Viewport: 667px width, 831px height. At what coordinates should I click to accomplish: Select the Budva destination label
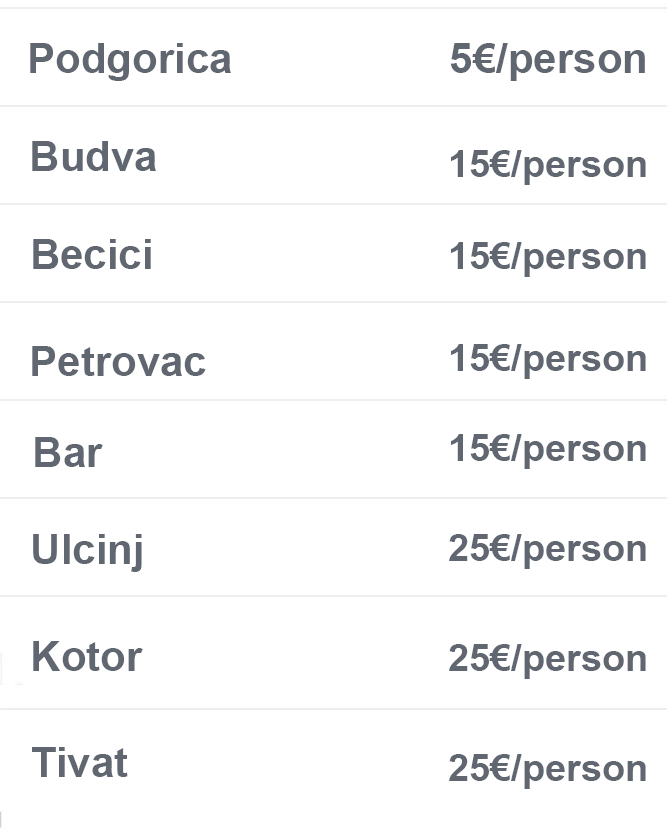pos(93,157)
